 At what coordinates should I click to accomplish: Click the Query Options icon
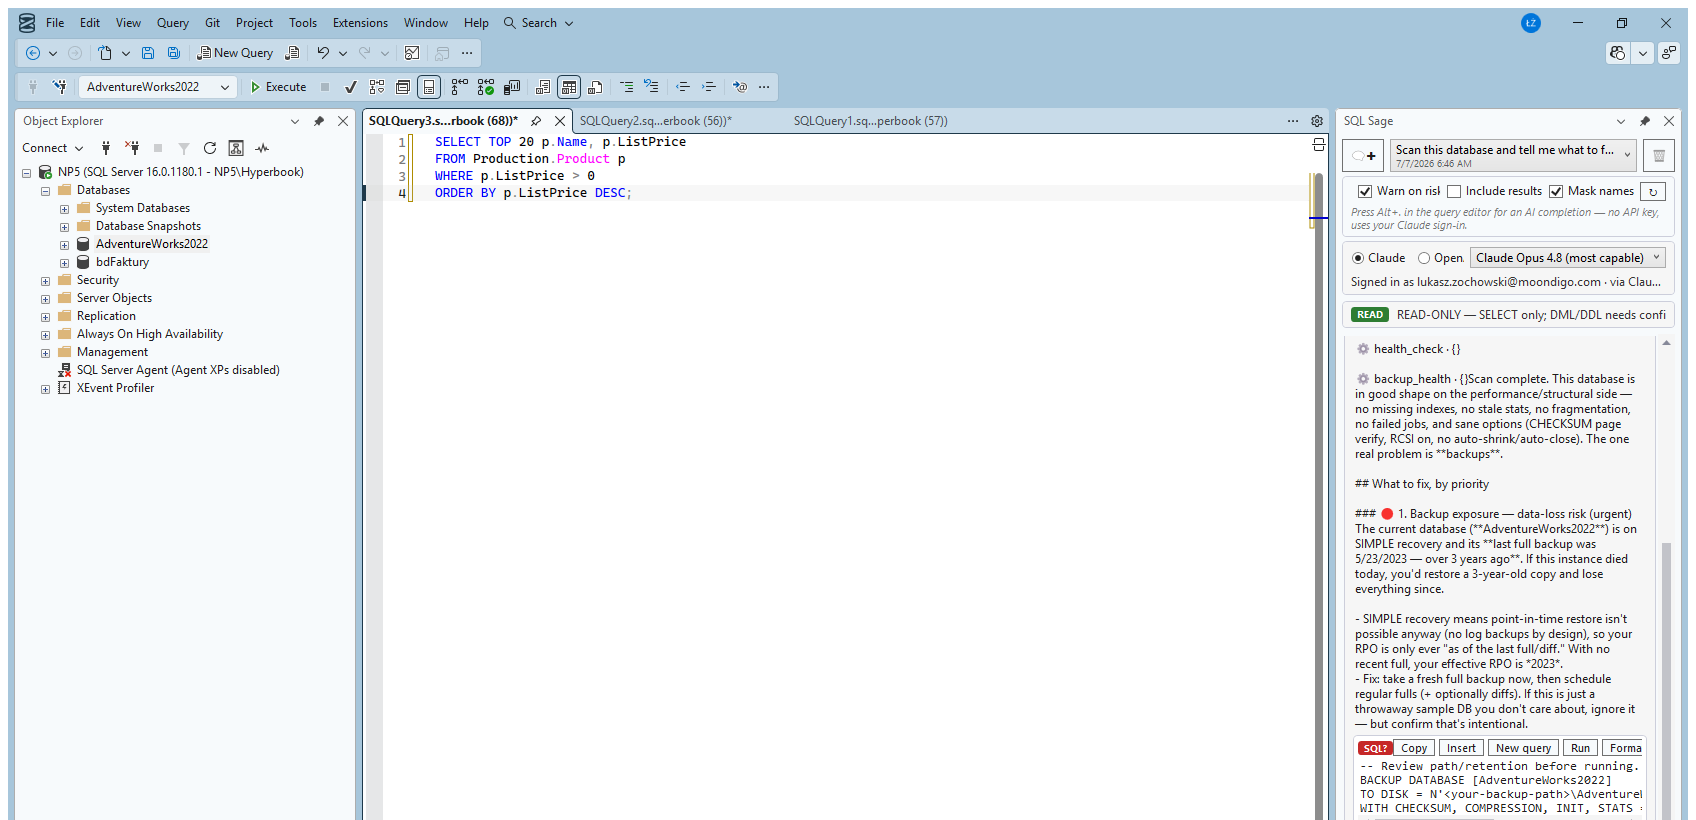click(x=403, y=87)
